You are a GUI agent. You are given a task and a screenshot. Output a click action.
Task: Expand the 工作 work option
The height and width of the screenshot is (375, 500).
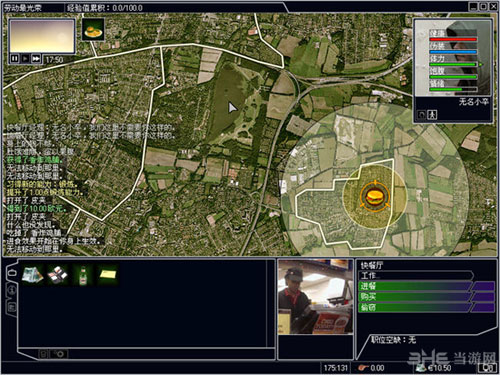click(x=416, y=276)
